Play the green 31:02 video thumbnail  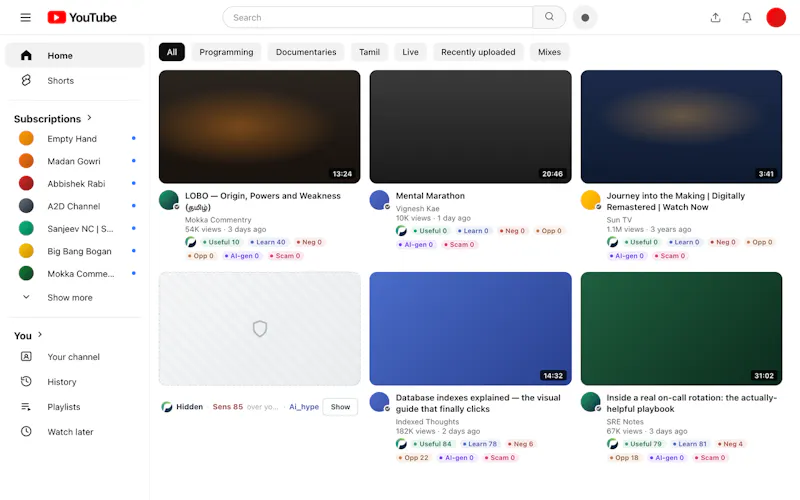(681, 329)
